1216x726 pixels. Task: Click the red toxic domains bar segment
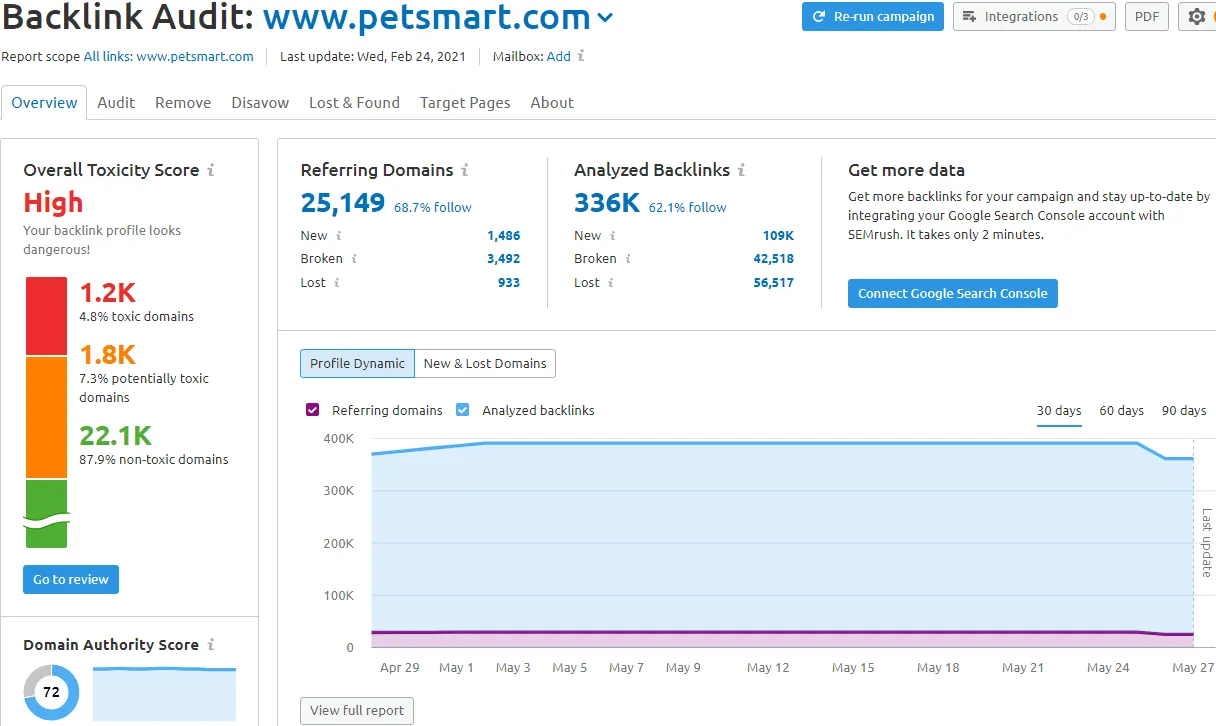point(47,316)
